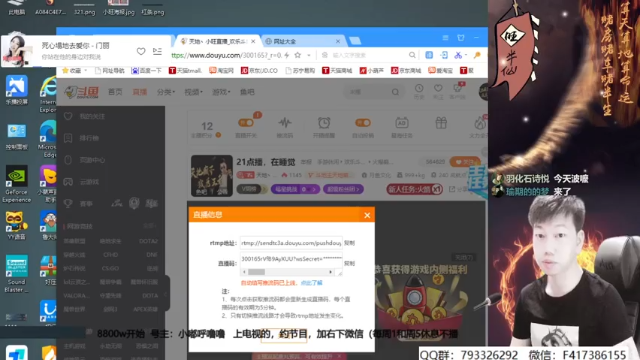This screenshot has width=640, height=360.
Task: Select the 控制面板 desktop icon
Action: click(x=16, y=137)
